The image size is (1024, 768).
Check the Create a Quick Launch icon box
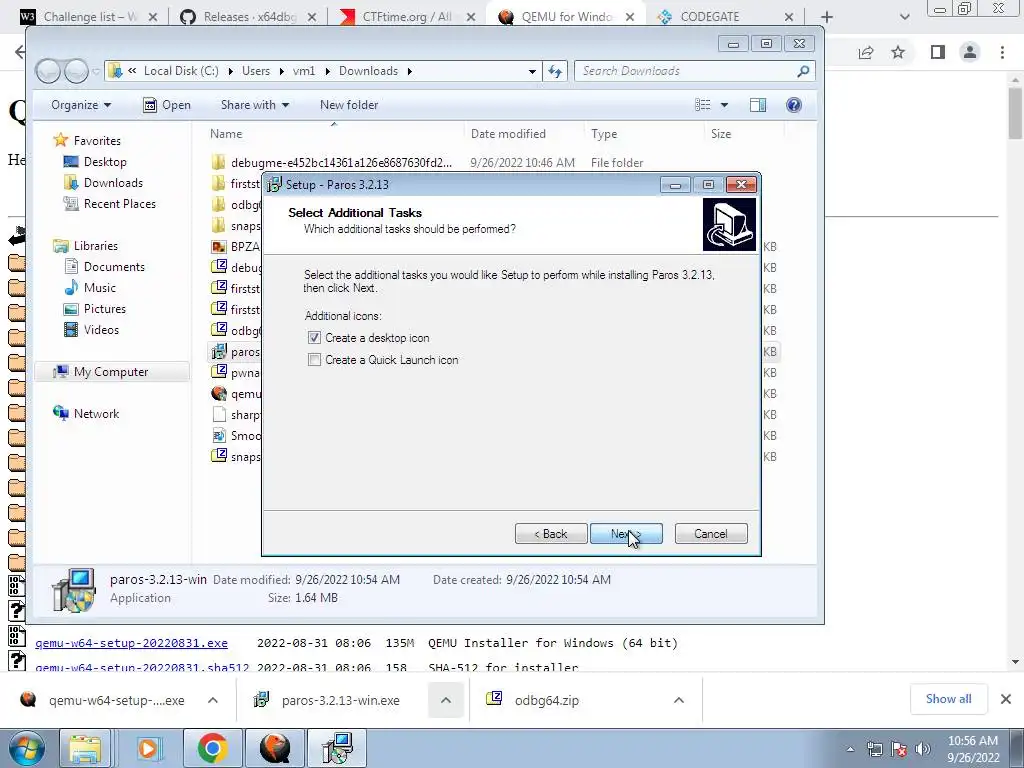(314, 360)
